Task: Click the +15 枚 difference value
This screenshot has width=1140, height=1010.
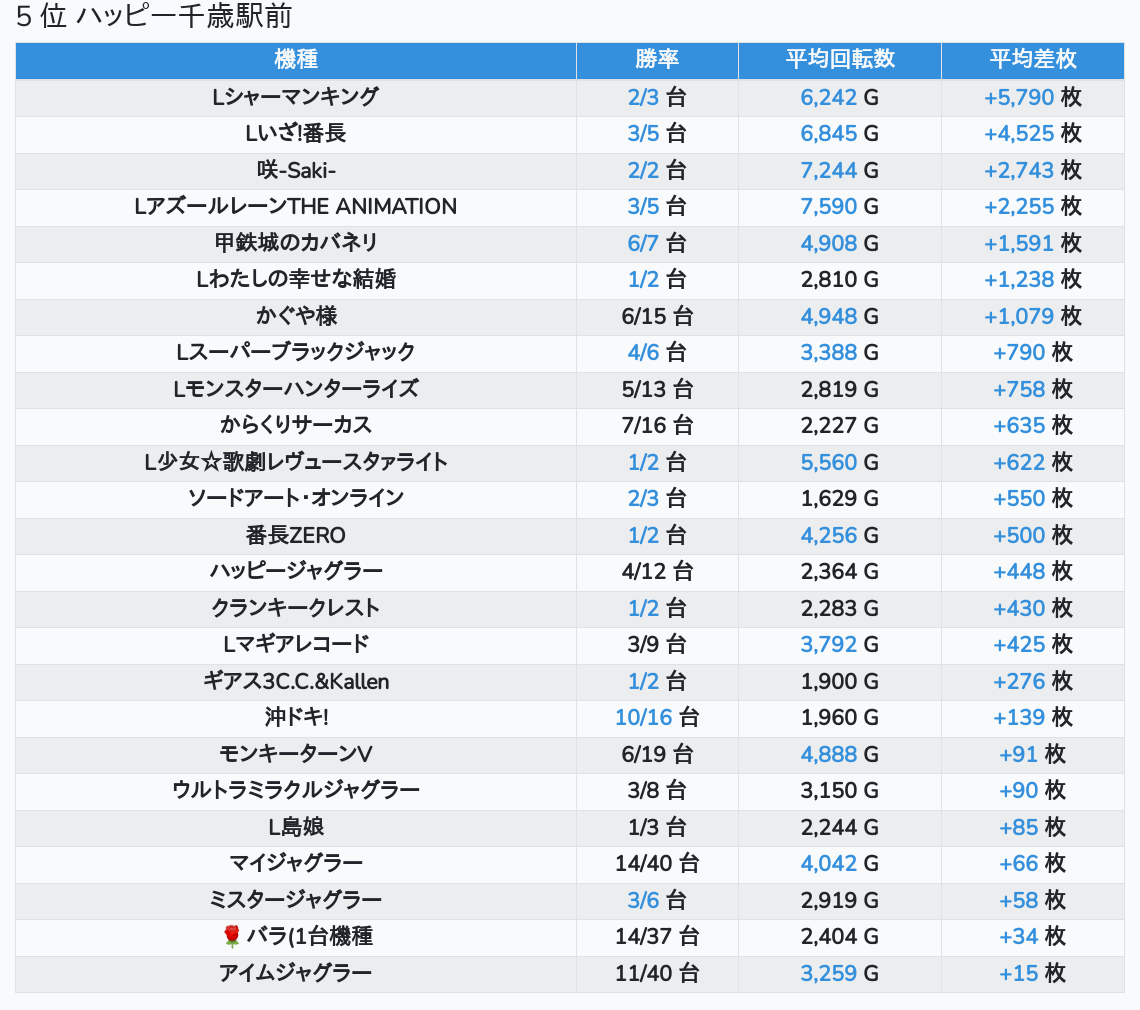Action: (1032, 973)
